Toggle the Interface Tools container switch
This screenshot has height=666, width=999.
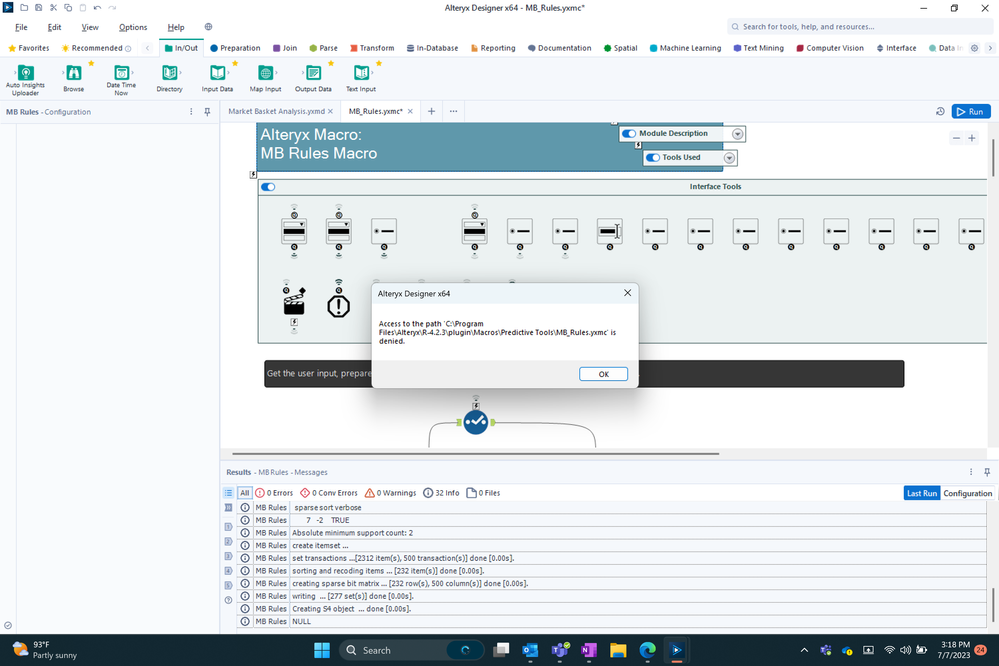pos(267,186)
